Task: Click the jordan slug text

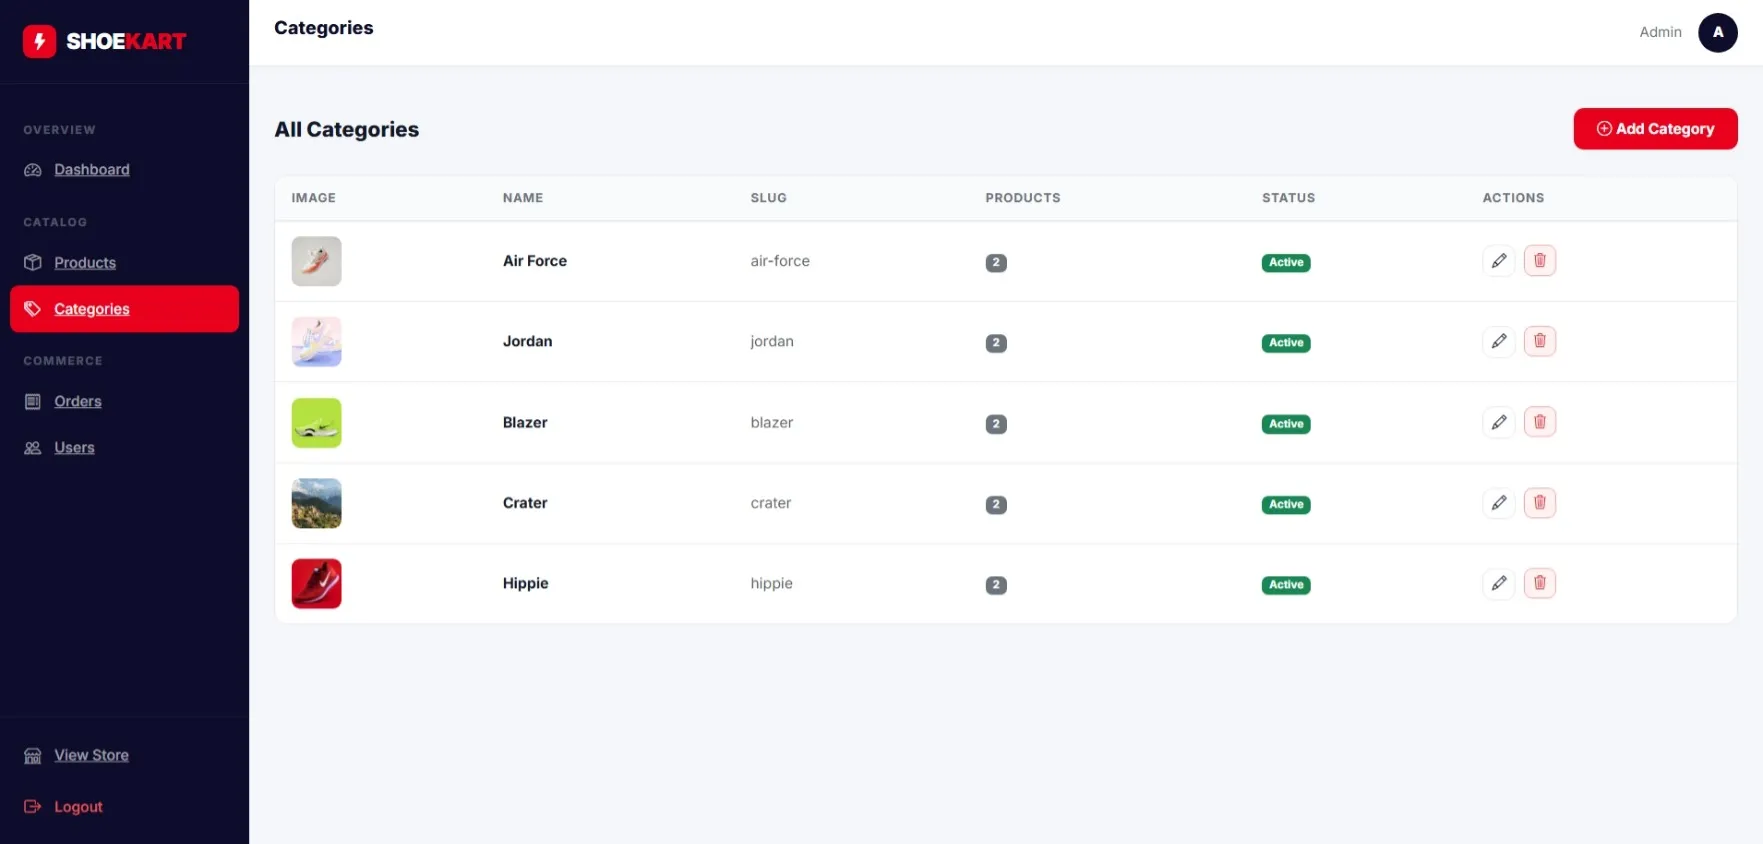Action: coord(772,341)
